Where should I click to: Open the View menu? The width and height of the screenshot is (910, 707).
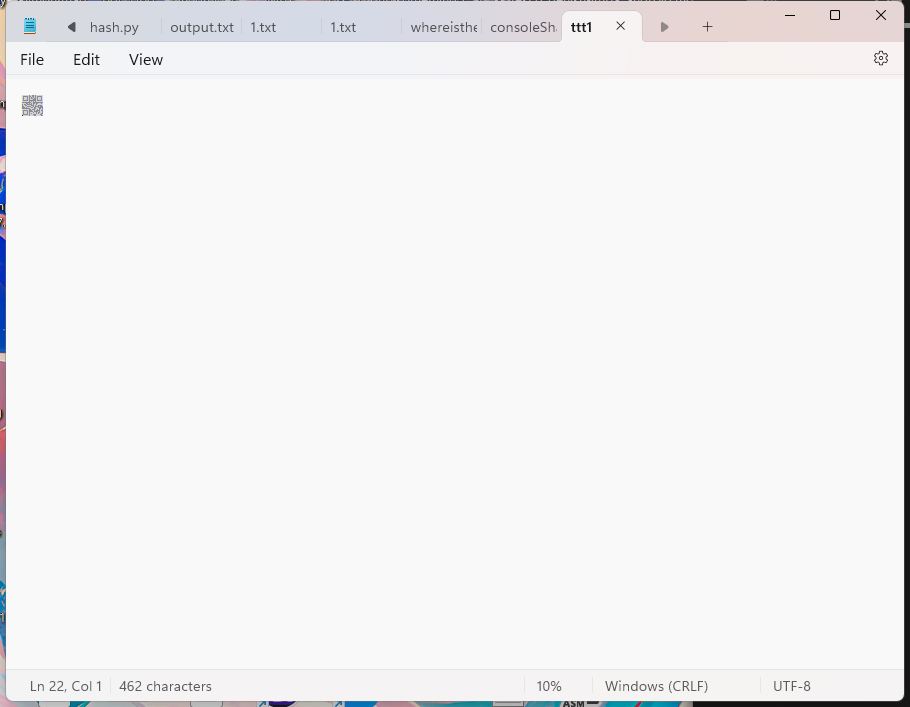click(145, 60)
